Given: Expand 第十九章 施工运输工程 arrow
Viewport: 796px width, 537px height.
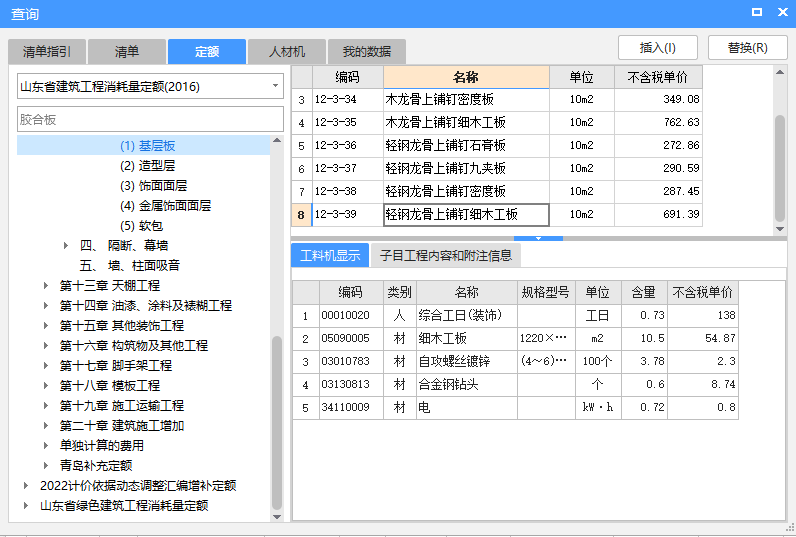Looking at the screenshot, I should [x=46, y=406].
